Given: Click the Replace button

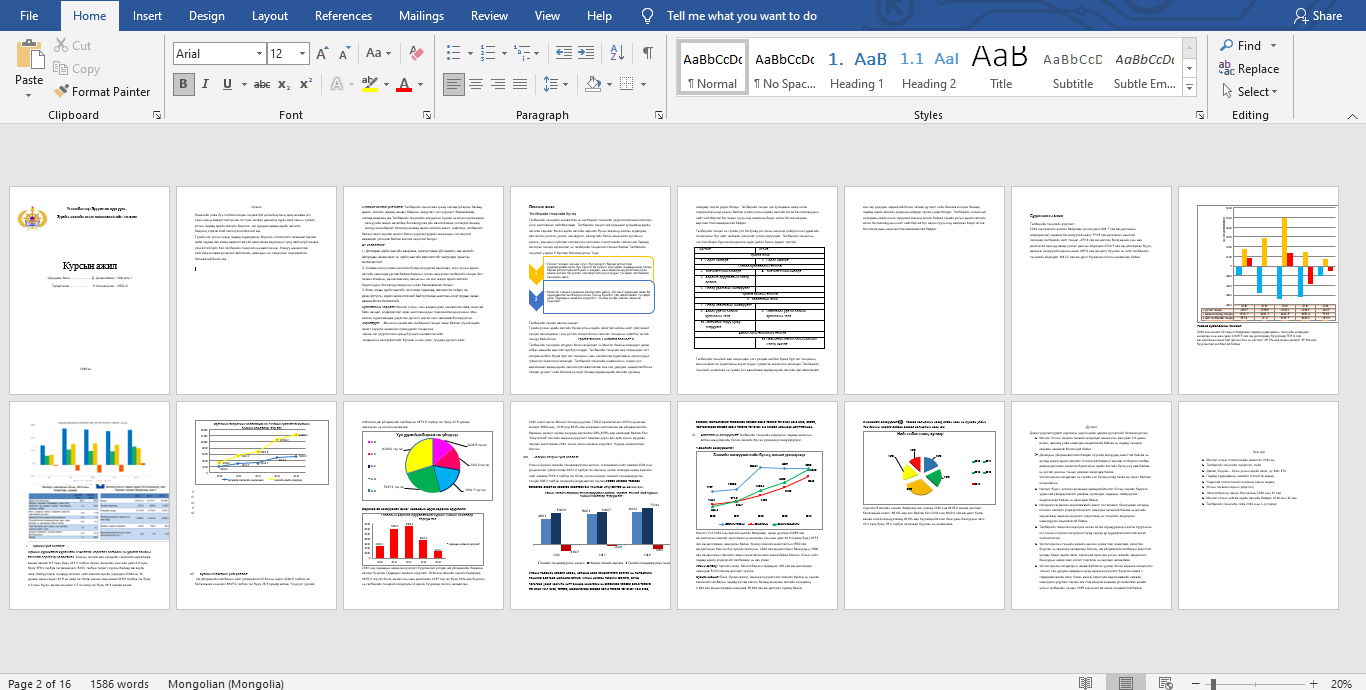Looking at the screenshot, I should tap(1249, 69).
